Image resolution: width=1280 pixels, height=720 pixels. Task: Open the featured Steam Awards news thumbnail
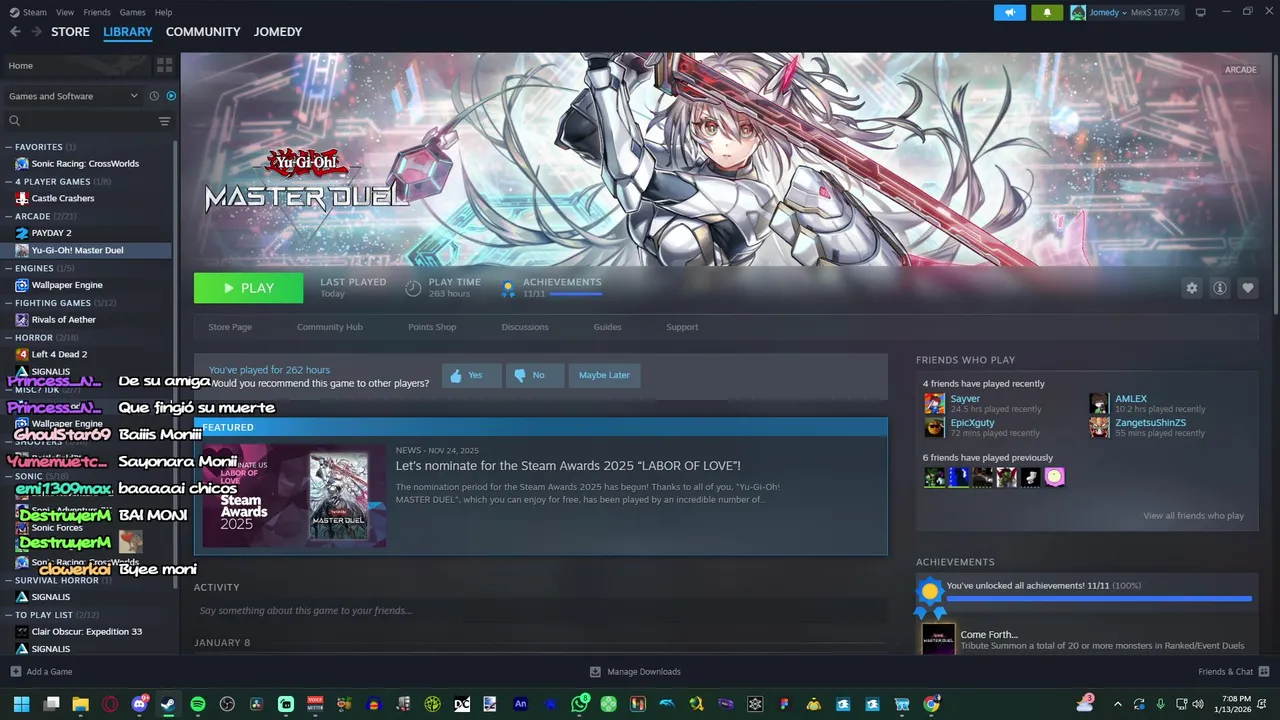point(294,496)
